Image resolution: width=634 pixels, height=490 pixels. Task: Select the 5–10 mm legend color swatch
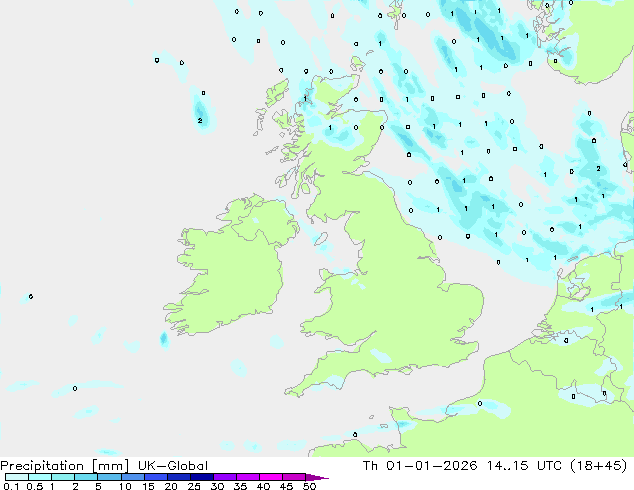pyautogui.click(x=109, y=477)
